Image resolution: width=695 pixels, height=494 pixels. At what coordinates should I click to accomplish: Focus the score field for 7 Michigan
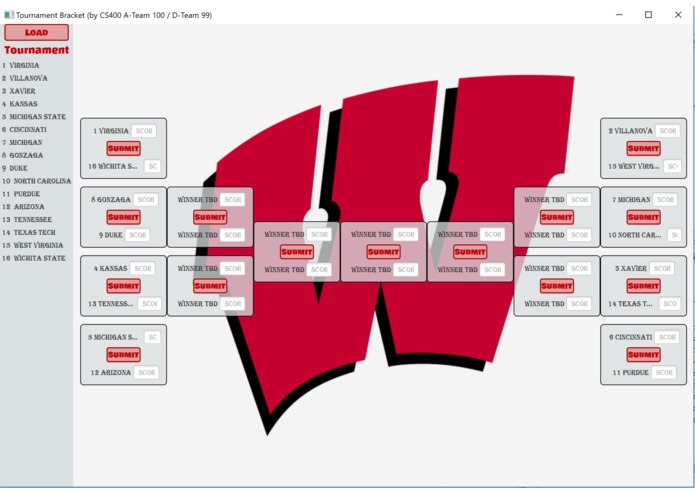[665, 199]
